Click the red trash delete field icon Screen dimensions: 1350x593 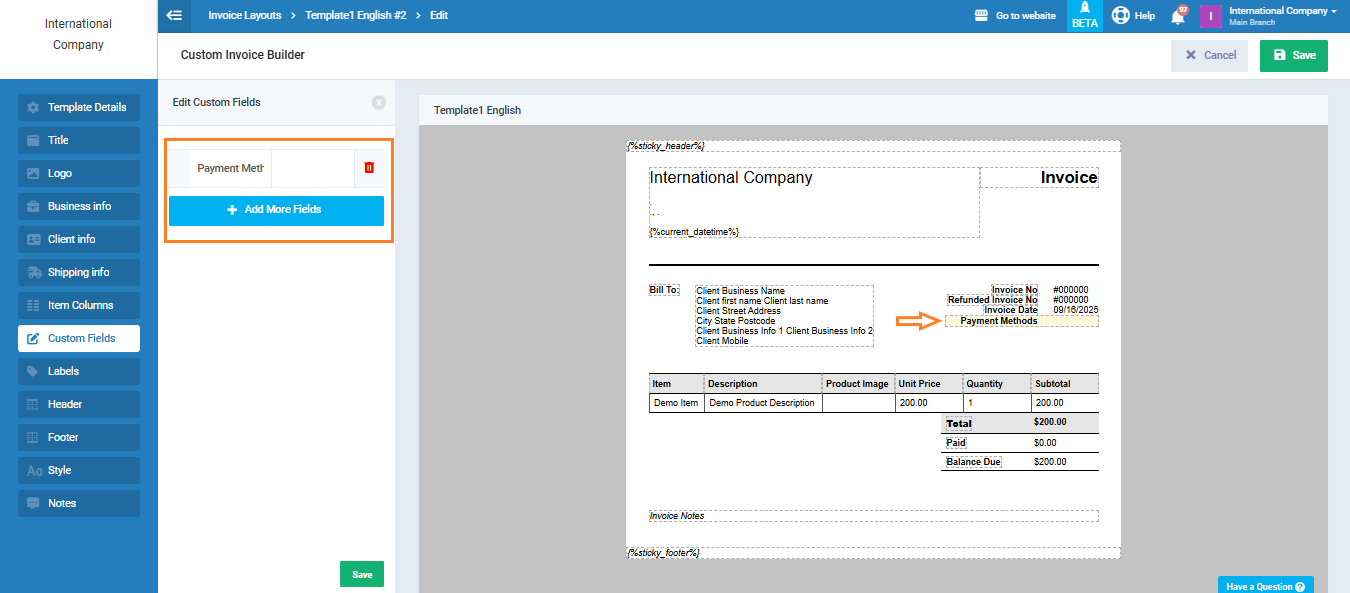tap(369, 168)
